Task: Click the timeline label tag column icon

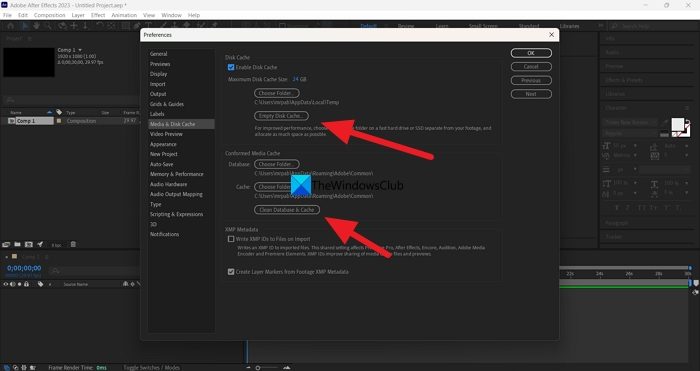Action: [41, 284]
